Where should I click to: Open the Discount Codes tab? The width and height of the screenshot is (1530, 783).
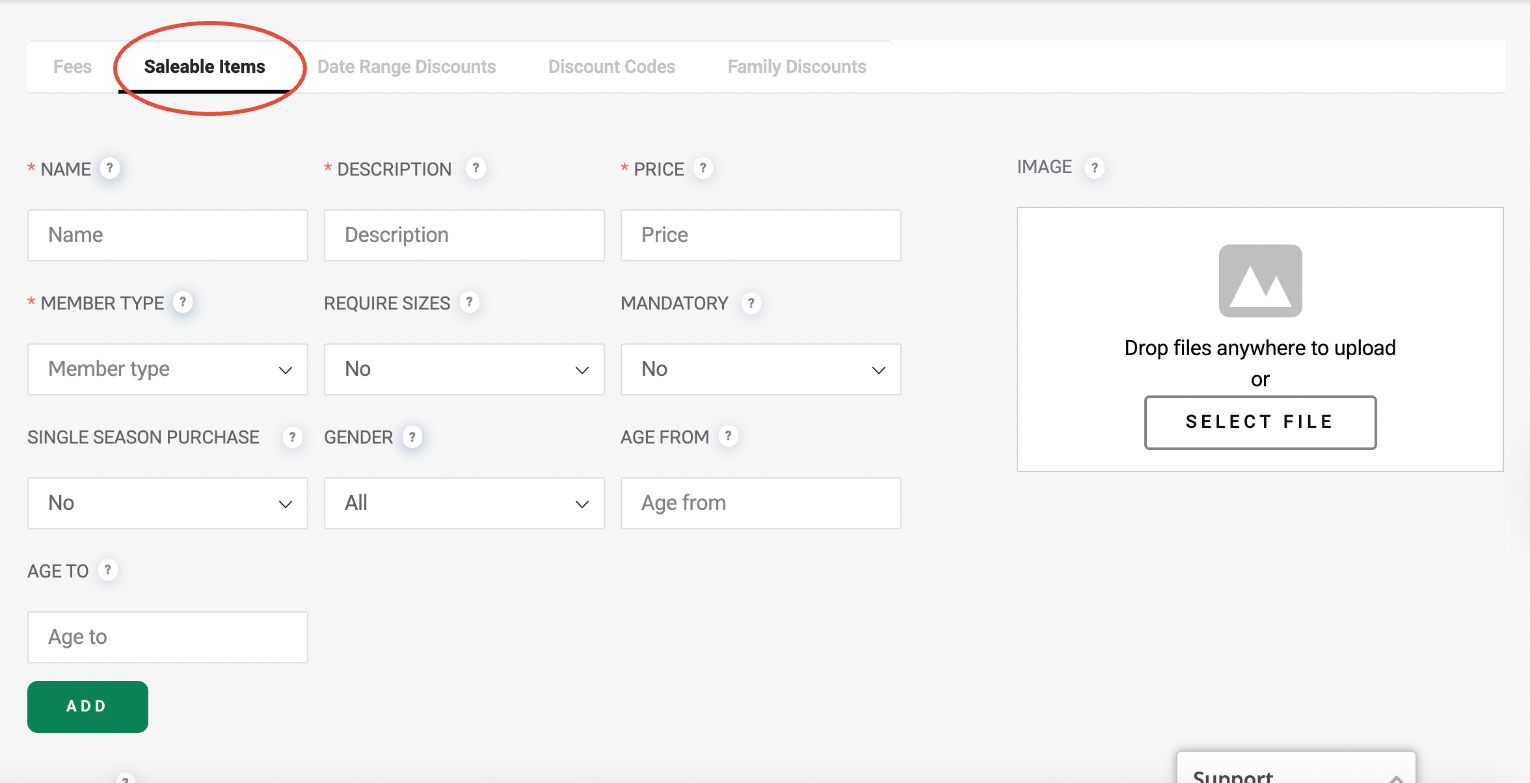(611, 67)
